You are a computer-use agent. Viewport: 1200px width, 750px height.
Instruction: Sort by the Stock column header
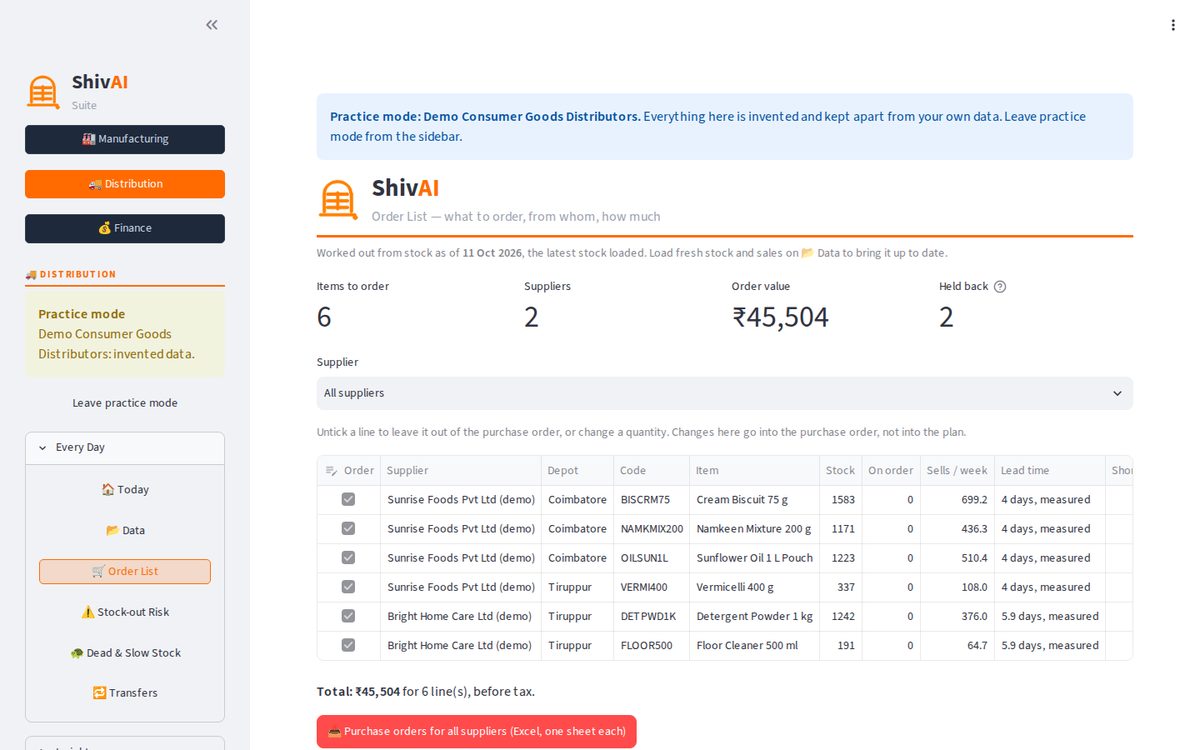point(840,470)
